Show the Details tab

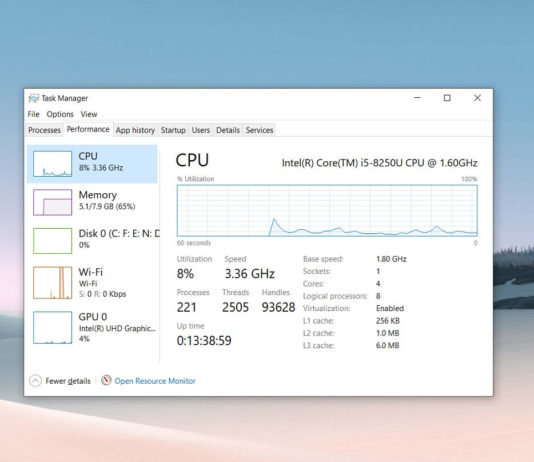(228, 130)
